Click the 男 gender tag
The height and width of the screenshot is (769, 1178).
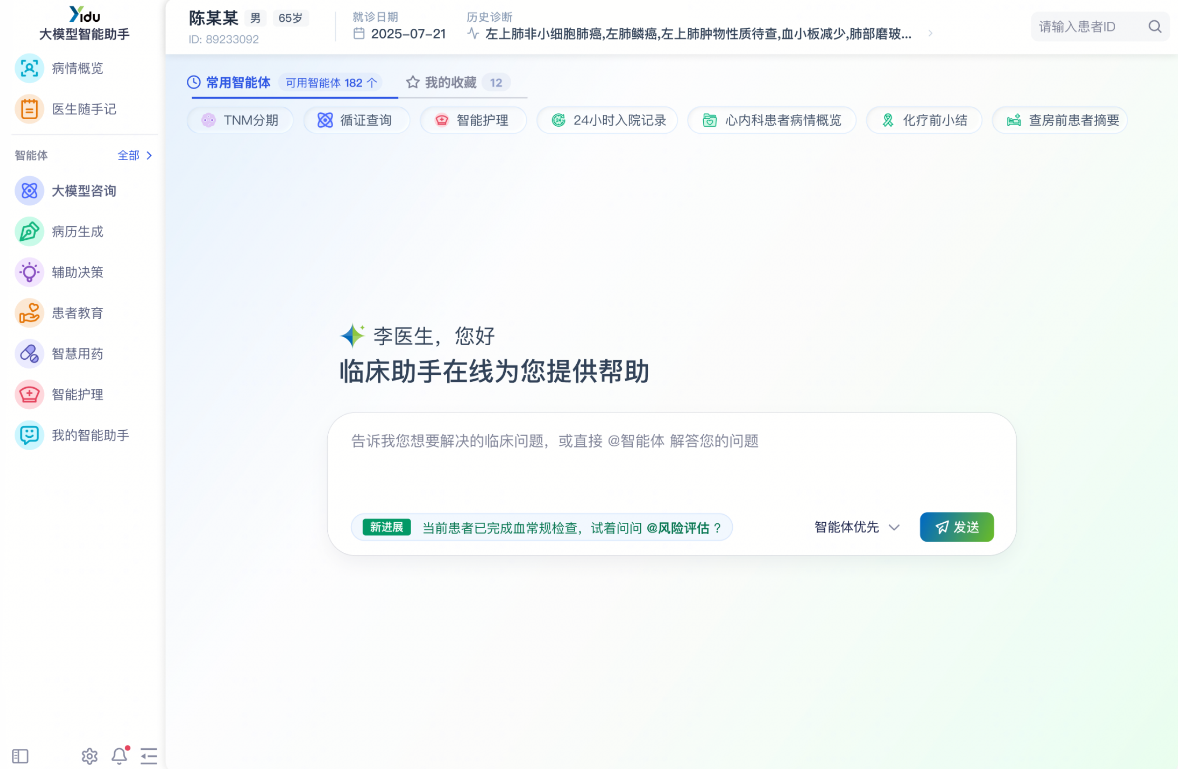(255, 18)
